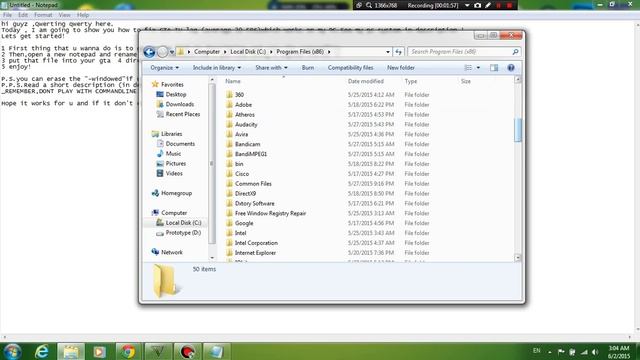Click the Explorer forward arrow button
The width and height of the screenshot is (640, 360).
162,52
